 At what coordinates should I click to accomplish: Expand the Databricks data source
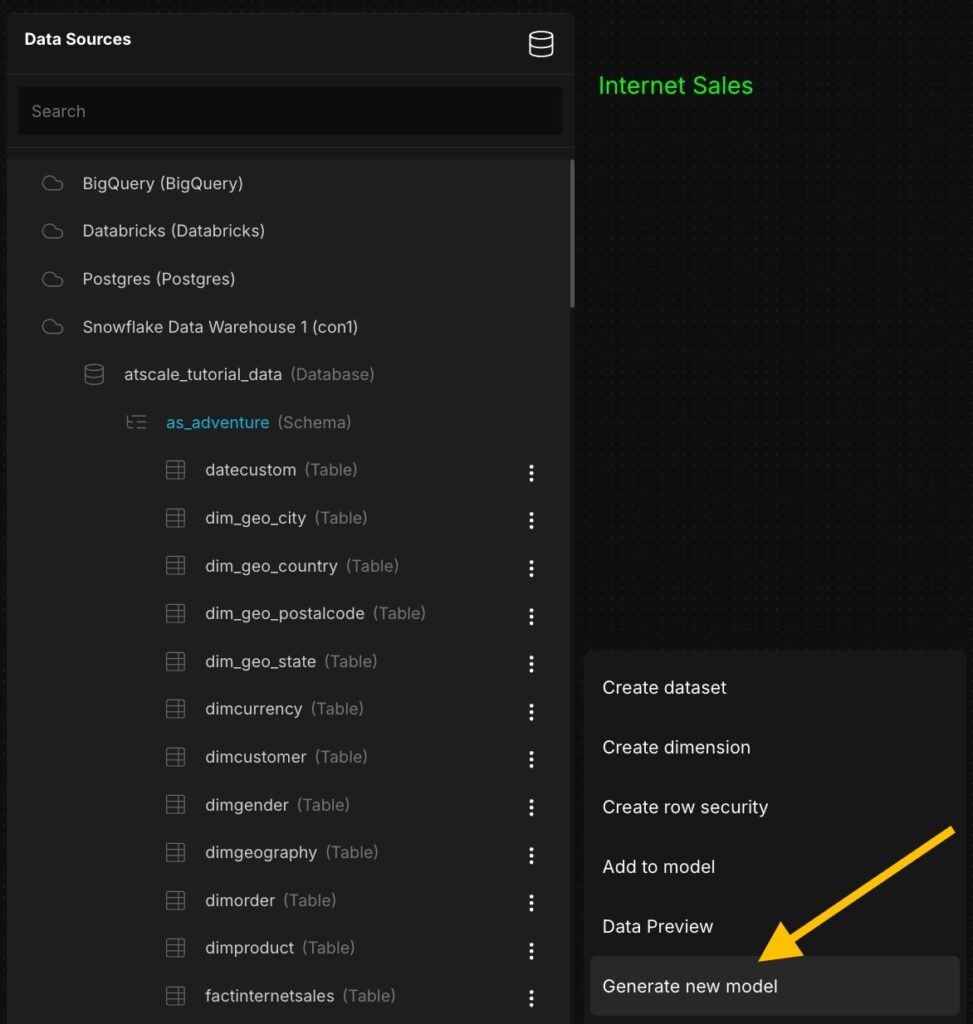click(173, 231)
